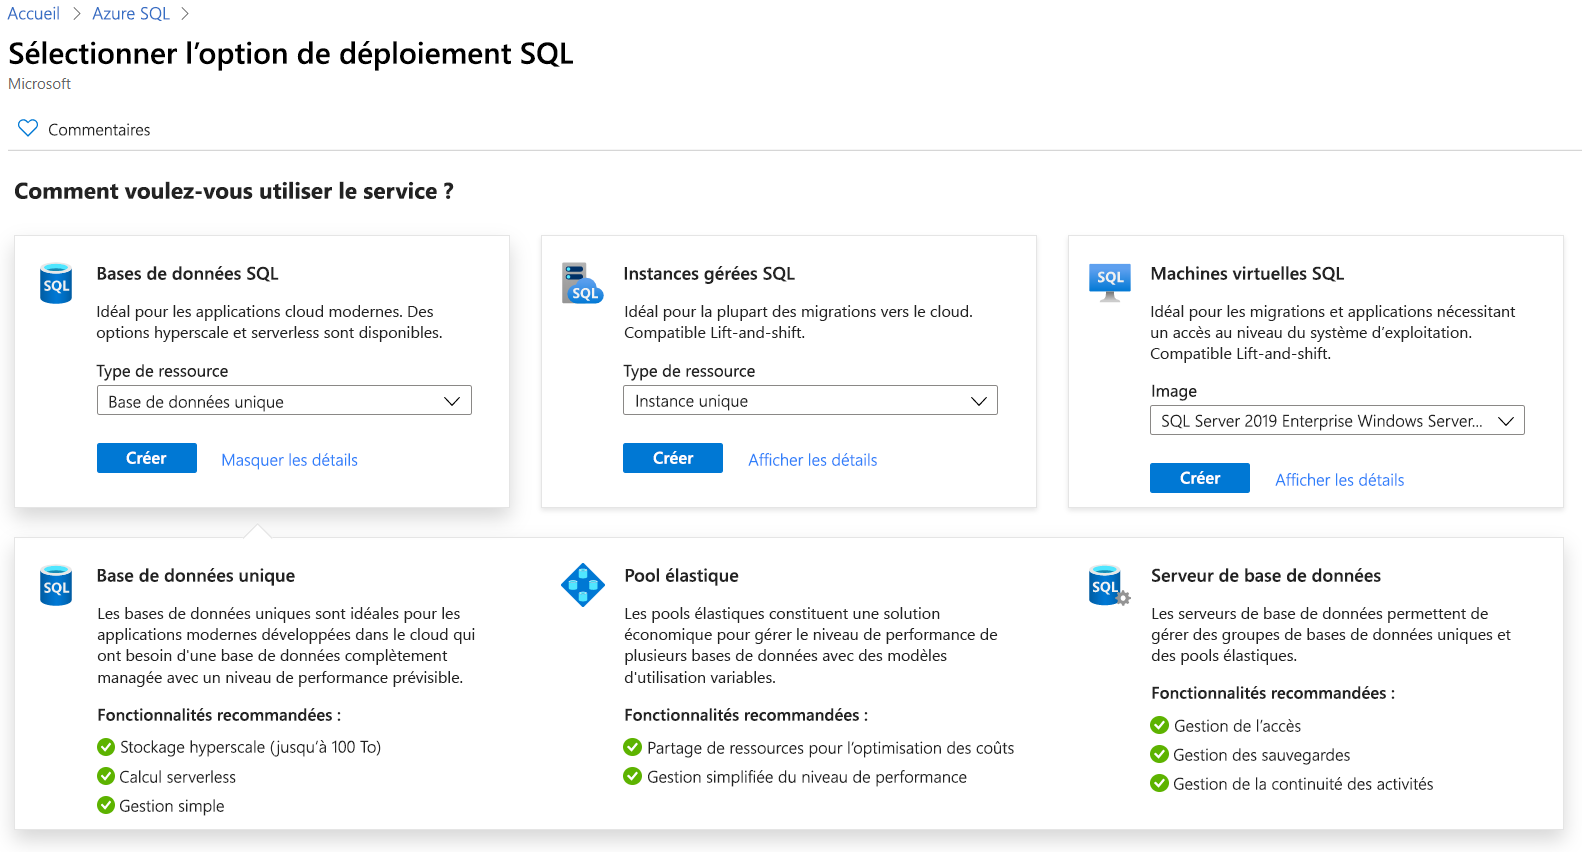
Task: Go to Accueil in the breadcrumb
Action: pos(34,14)
